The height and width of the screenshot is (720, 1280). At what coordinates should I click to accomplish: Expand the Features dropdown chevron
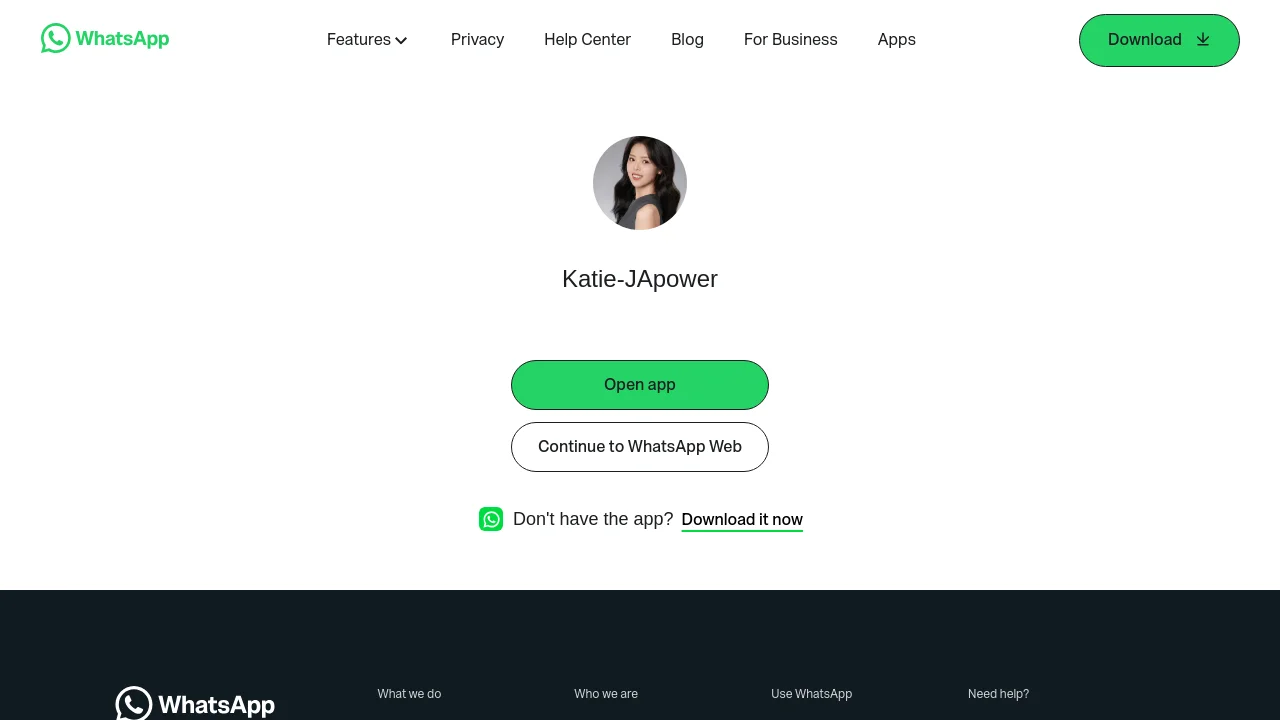click(x=401, y=41)
